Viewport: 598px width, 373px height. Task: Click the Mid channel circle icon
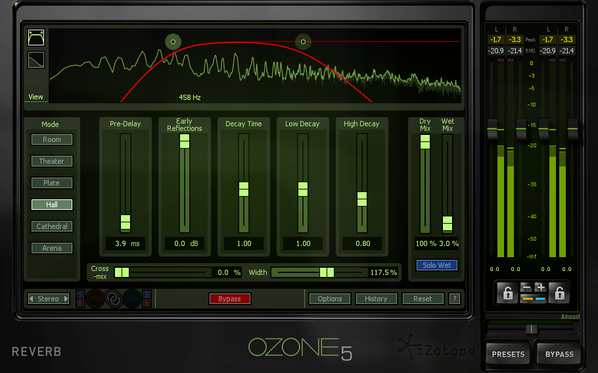tap(95, 299)
